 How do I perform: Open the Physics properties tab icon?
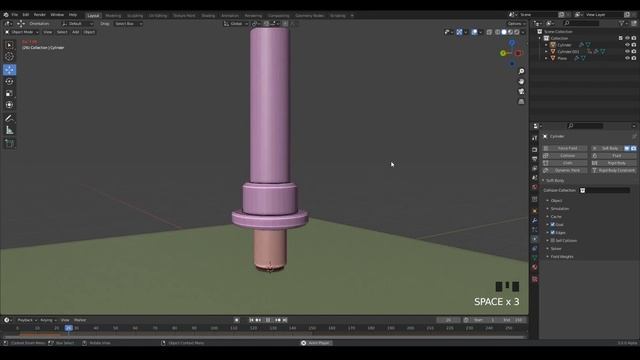point(535,239)
